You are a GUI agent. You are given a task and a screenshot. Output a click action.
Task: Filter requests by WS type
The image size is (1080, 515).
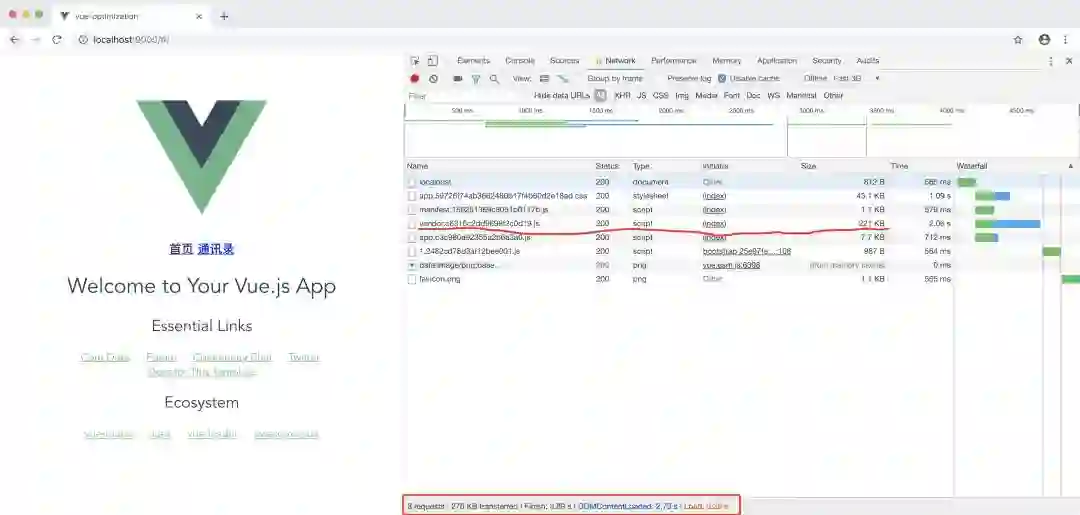[x=773, y=96]
